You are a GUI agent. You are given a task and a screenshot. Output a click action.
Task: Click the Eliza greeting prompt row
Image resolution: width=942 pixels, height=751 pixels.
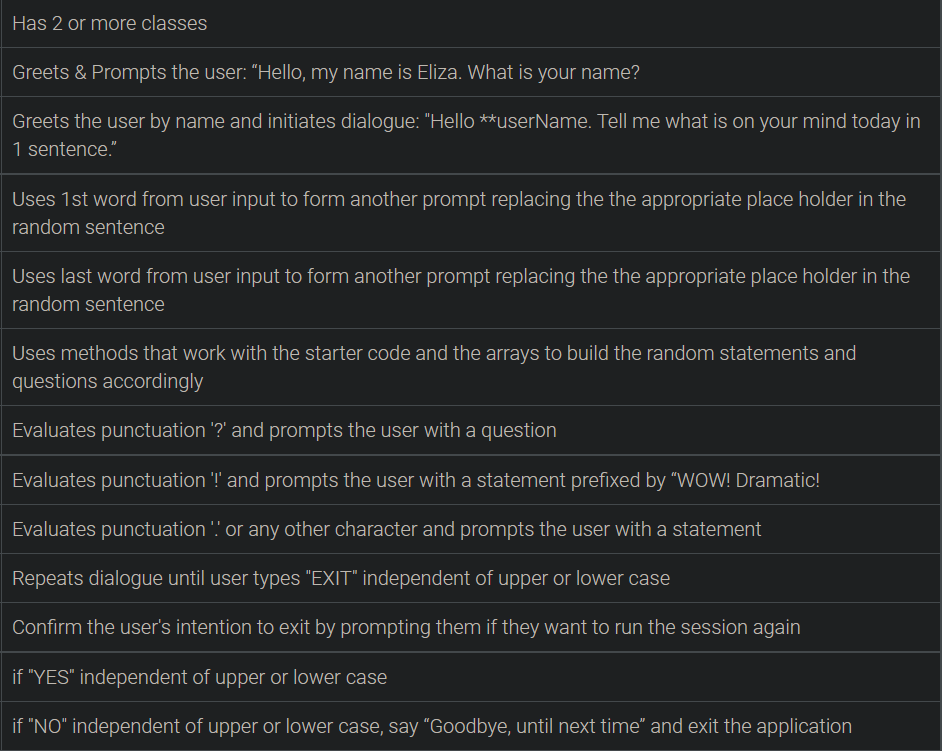(471, 72)
